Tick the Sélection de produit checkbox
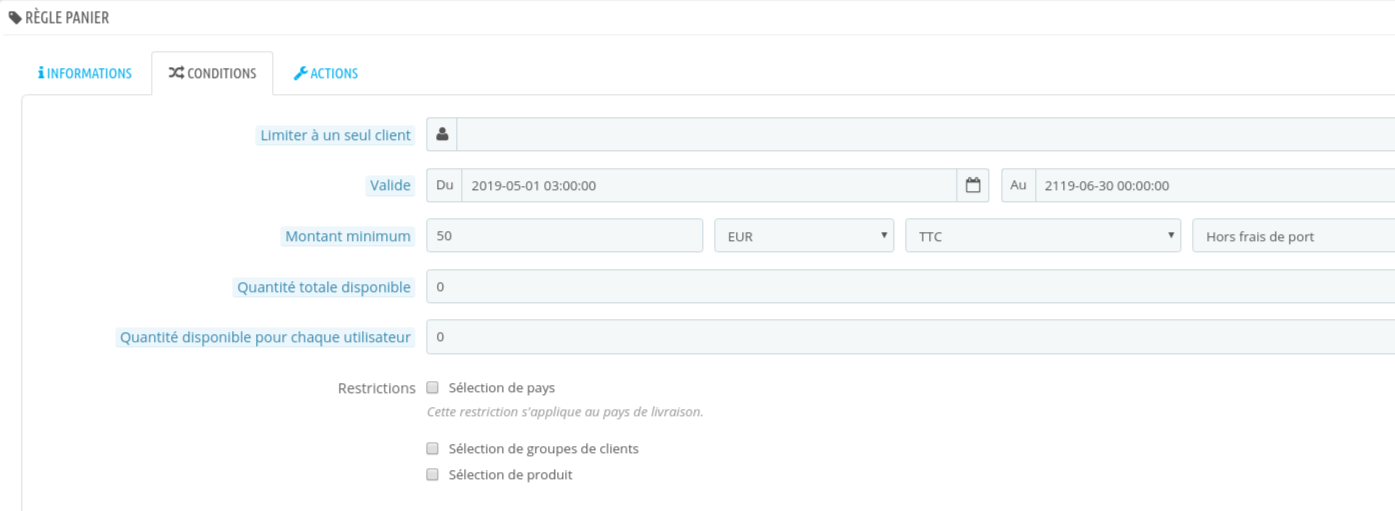This screenshot has width=1395, height=511. click(x=433, y=474)
